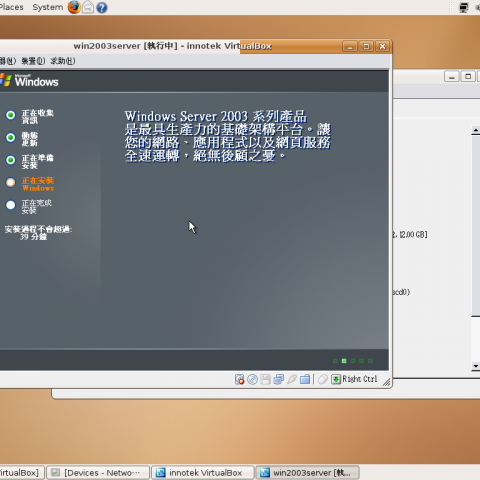Click the USB devices status icon

pyautogui.click(x=292, y=379)
